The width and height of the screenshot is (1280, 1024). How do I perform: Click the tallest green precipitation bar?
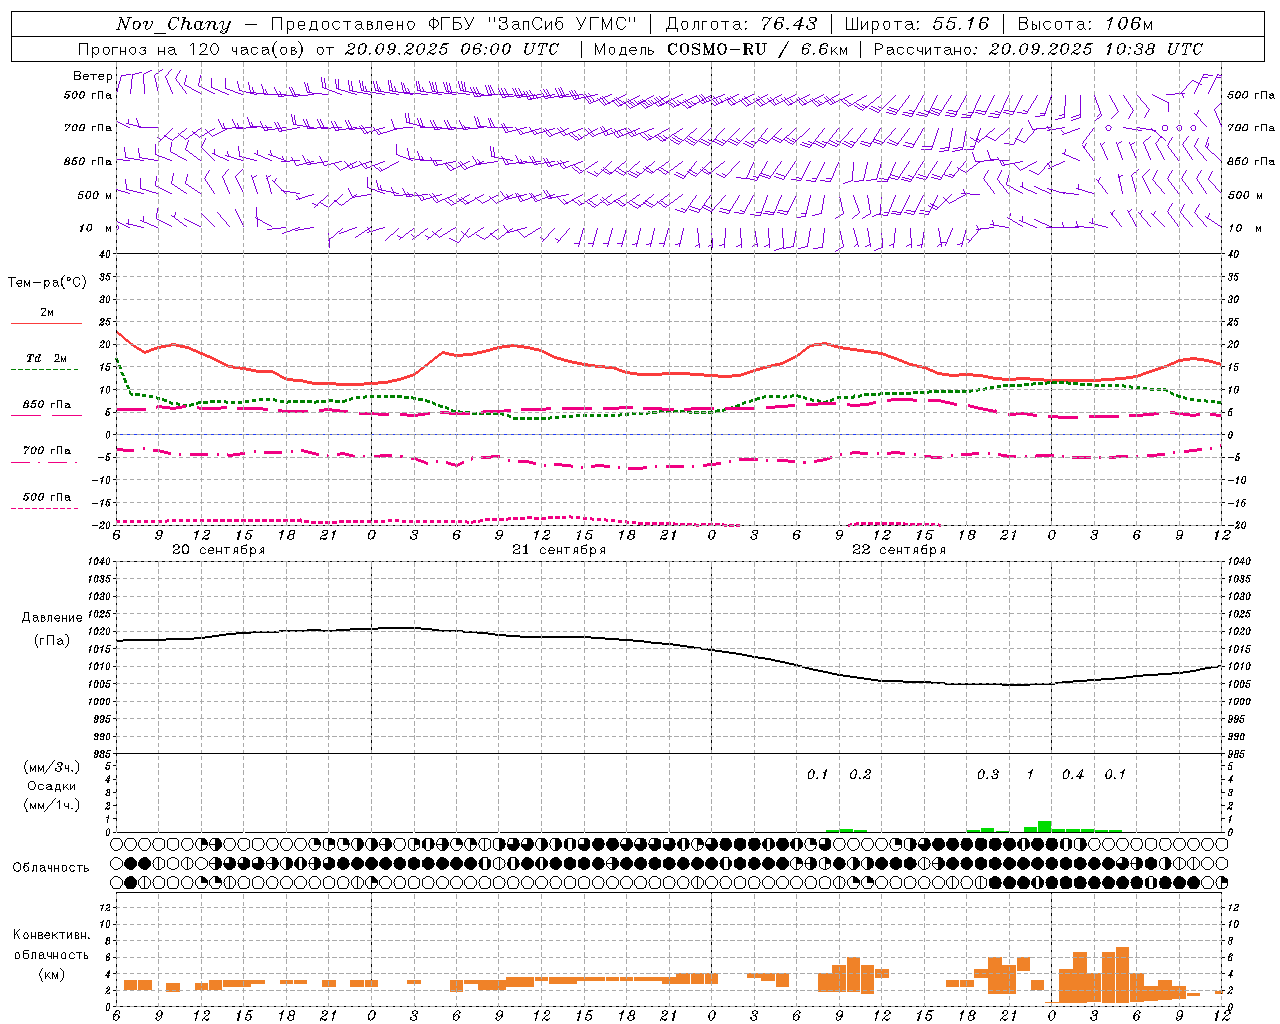coord(1045,826)
